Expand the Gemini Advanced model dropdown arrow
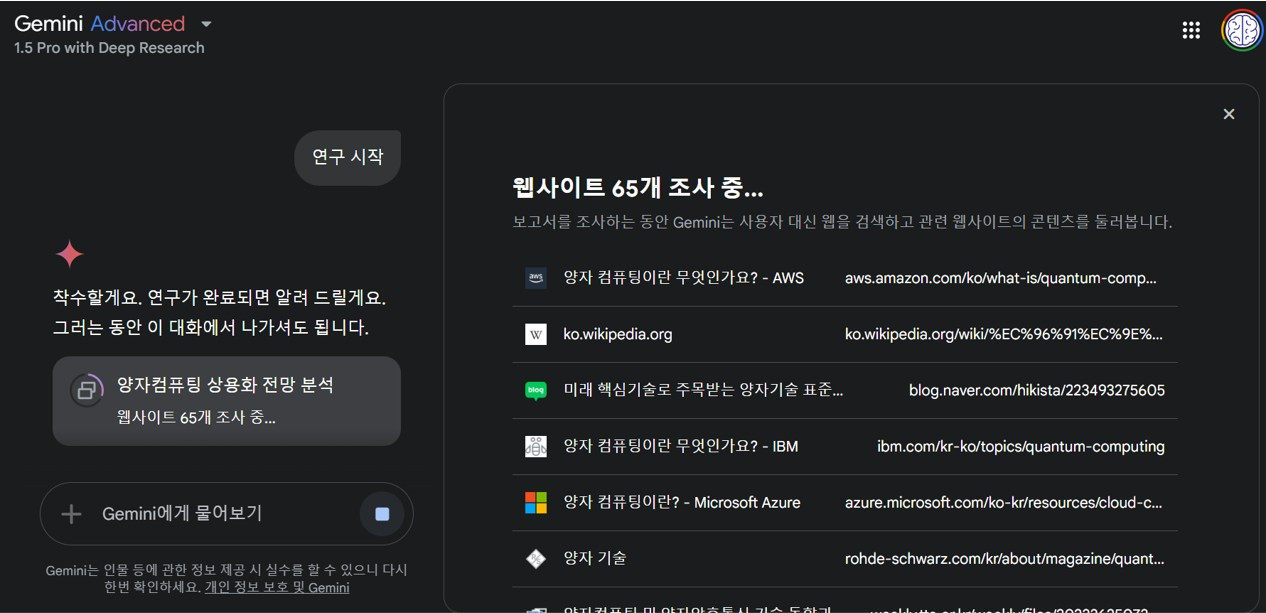 pos(206,24)
